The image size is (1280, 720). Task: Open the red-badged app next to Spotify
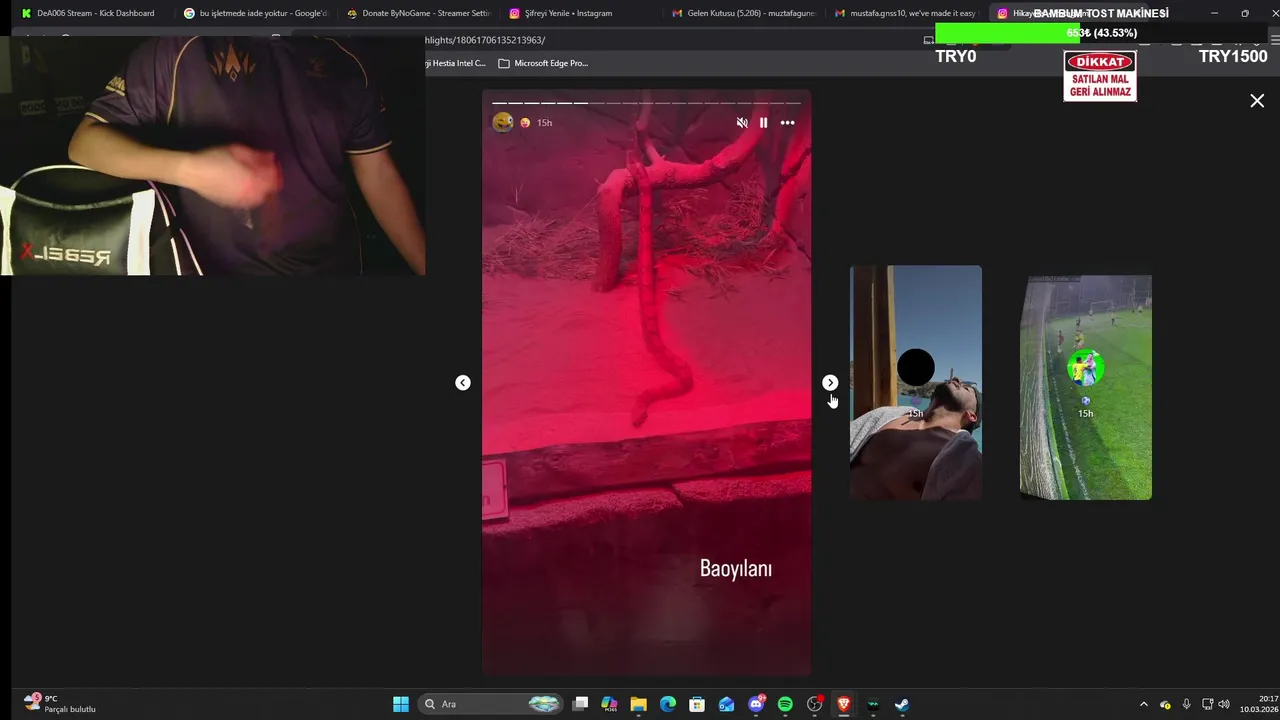tap(815, 704)
